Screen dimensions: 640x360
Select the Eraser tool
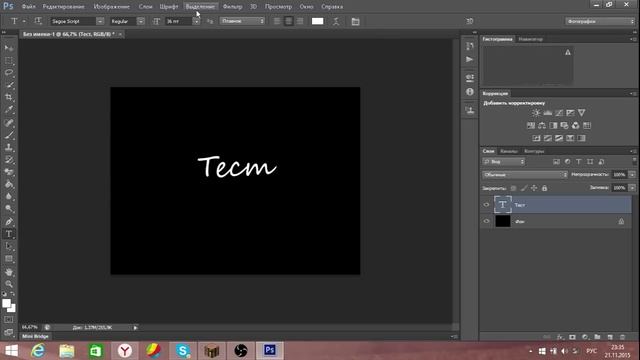point(9,172)
